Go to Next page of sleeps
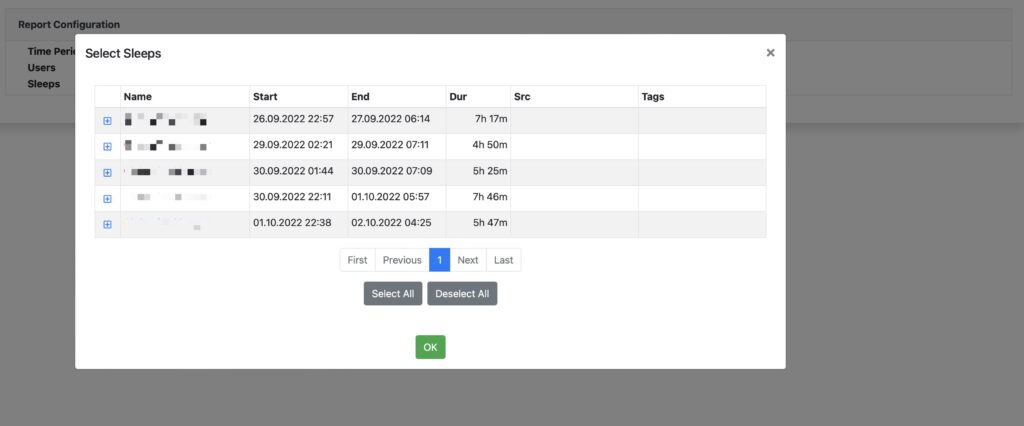The height and width of the screenshot is (426, 1024). [x=468, y=260]
